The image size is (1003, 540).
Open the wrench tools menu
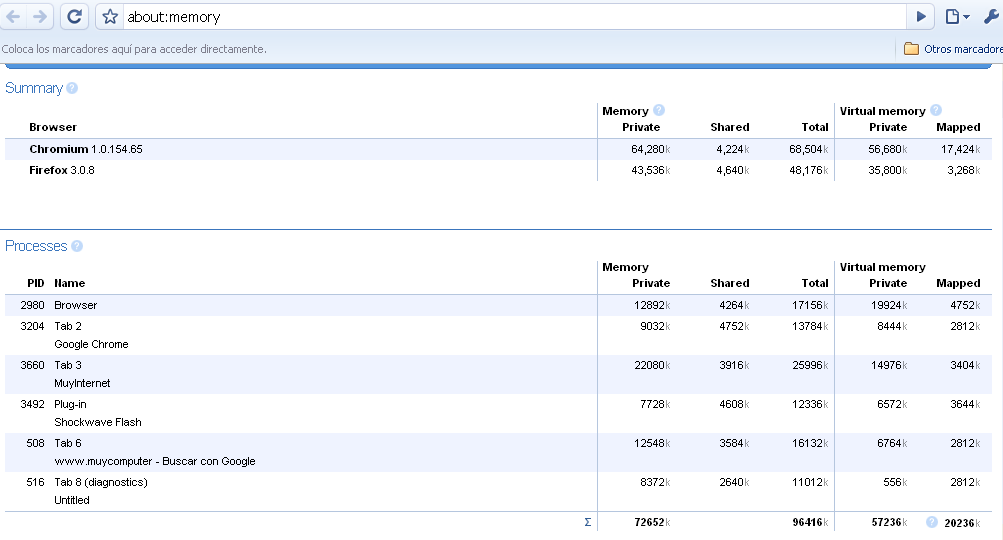click(x=991, y=16)
